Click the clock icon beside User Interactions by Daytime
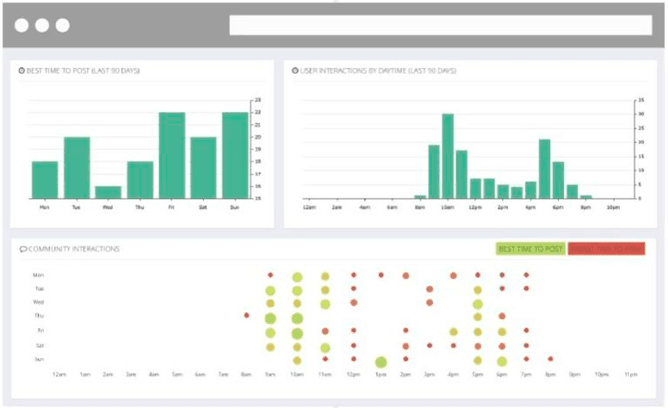Image resolution: width=668 pixels, height=408 pixels. [295, 71]
